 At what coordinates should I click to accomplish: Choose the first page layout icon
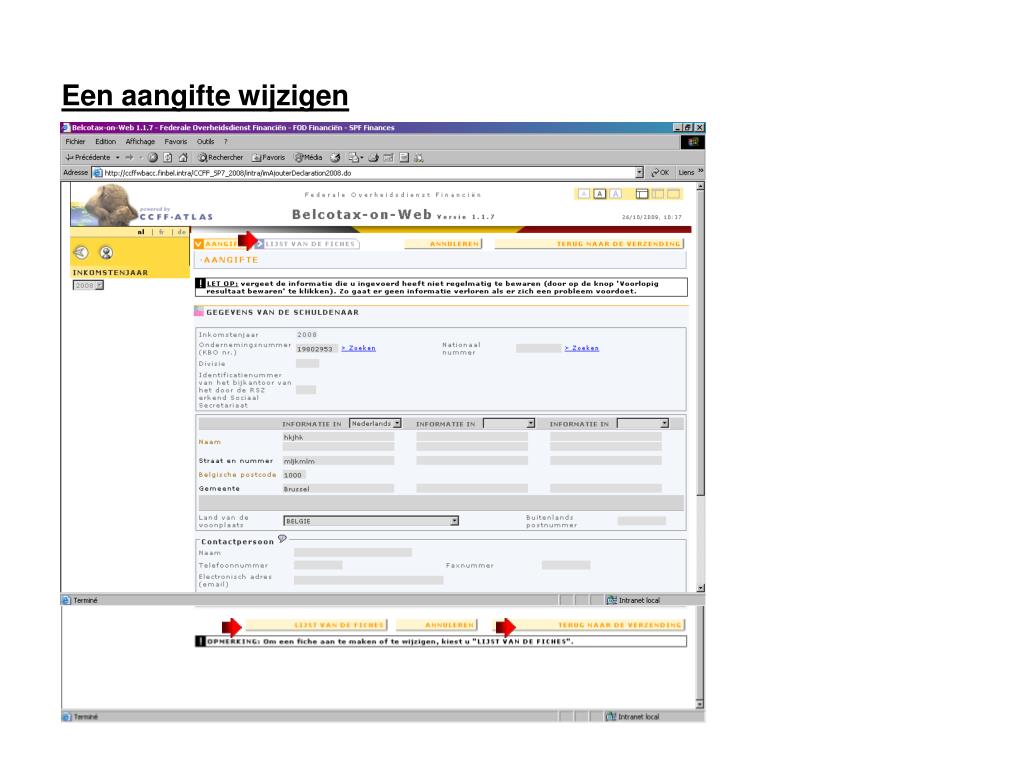pyautogui.click(x=642, y=194)
